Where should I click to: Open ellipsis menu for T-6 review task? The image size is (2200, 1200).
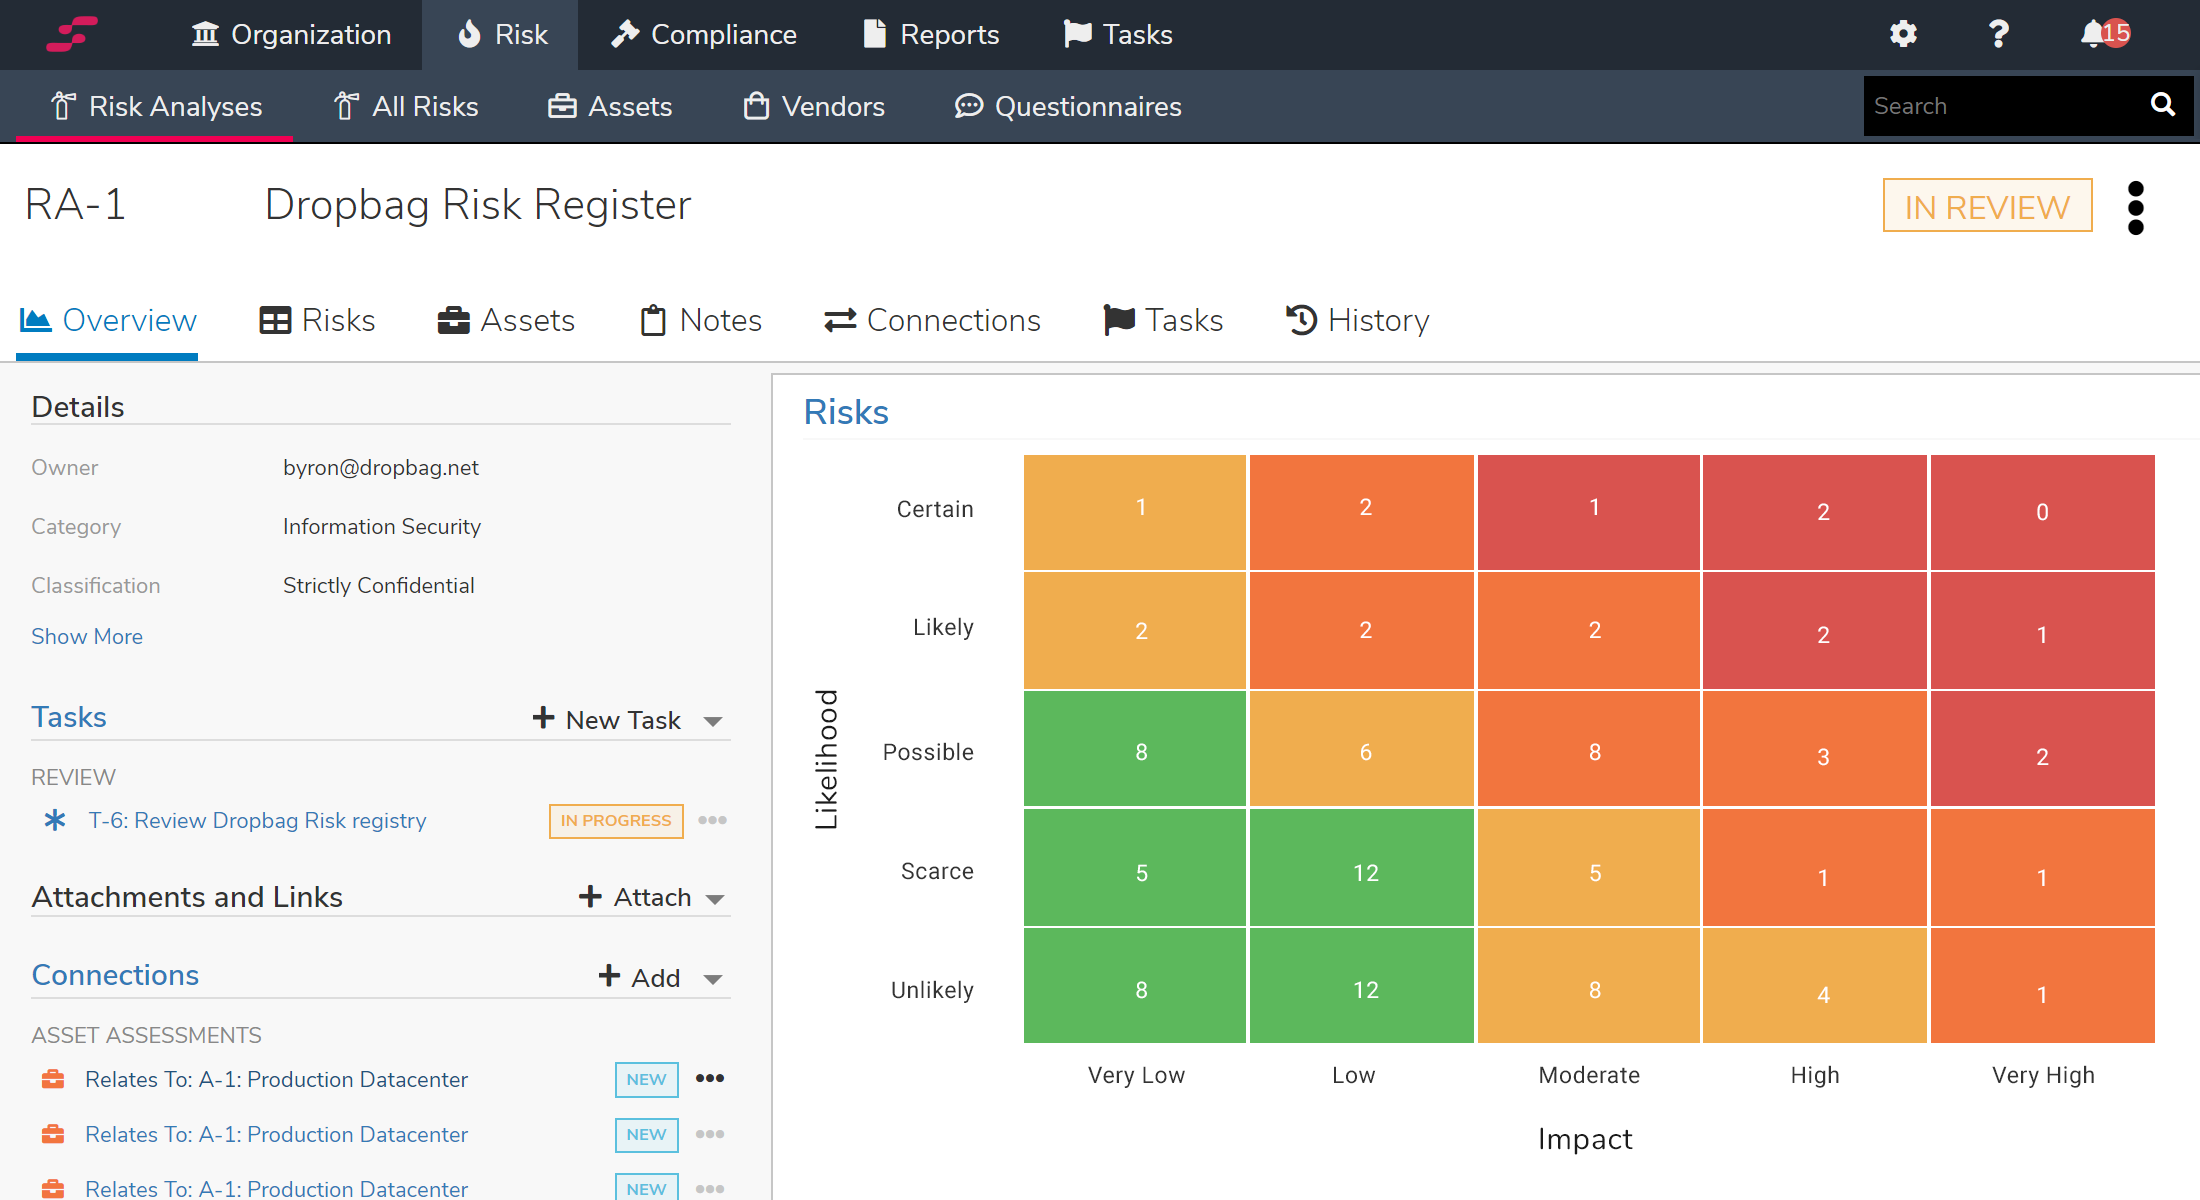pos(712,820)
